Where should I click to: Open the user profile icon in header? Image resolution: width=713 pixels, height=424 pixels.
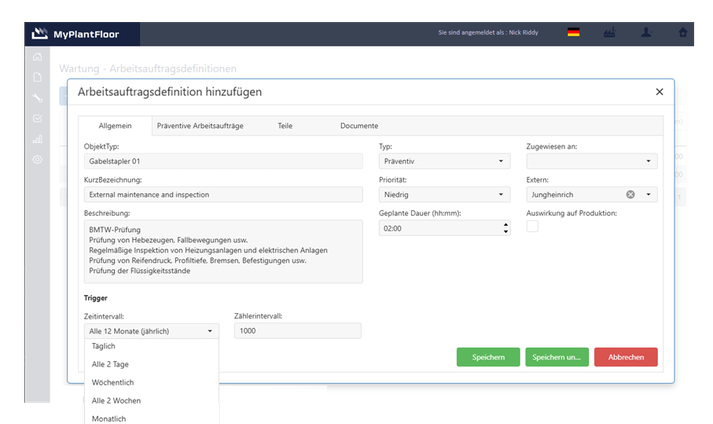pyautogui.click(x=646, y=32)
